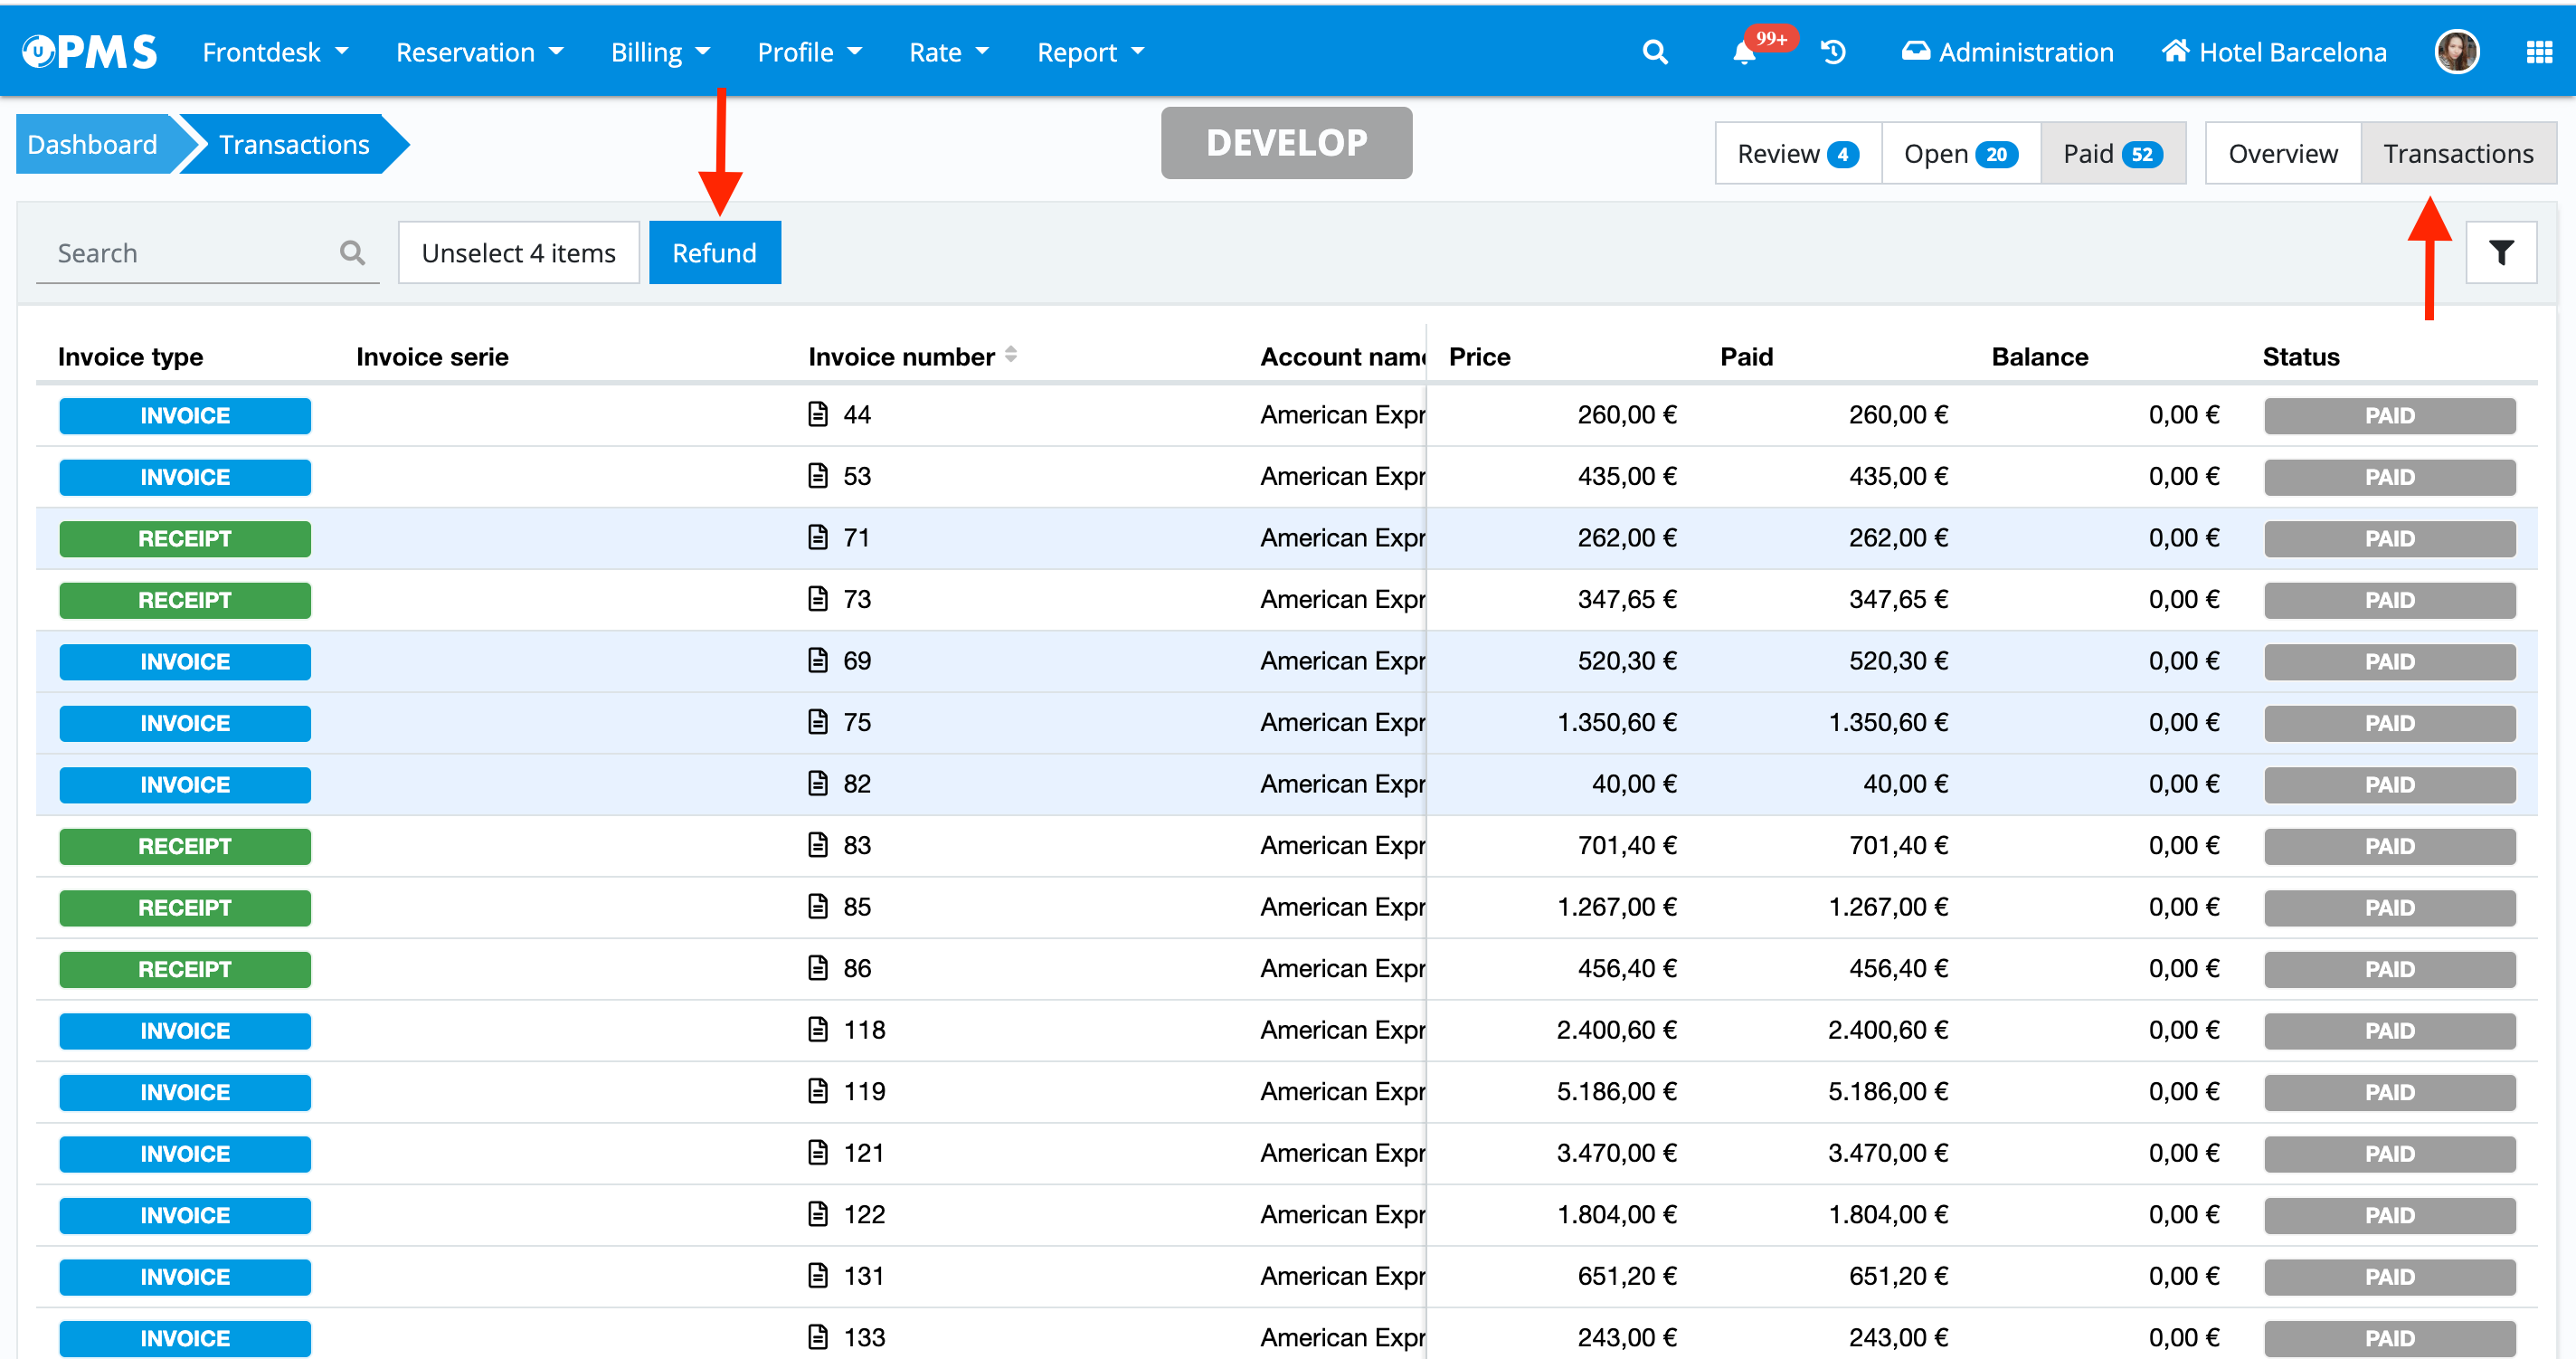The height and width of the screenshot is (1359, 2576).
Task: Expand the Frontdesk dropdown menu
Action: pyautogui.click(x=275, y=52)
